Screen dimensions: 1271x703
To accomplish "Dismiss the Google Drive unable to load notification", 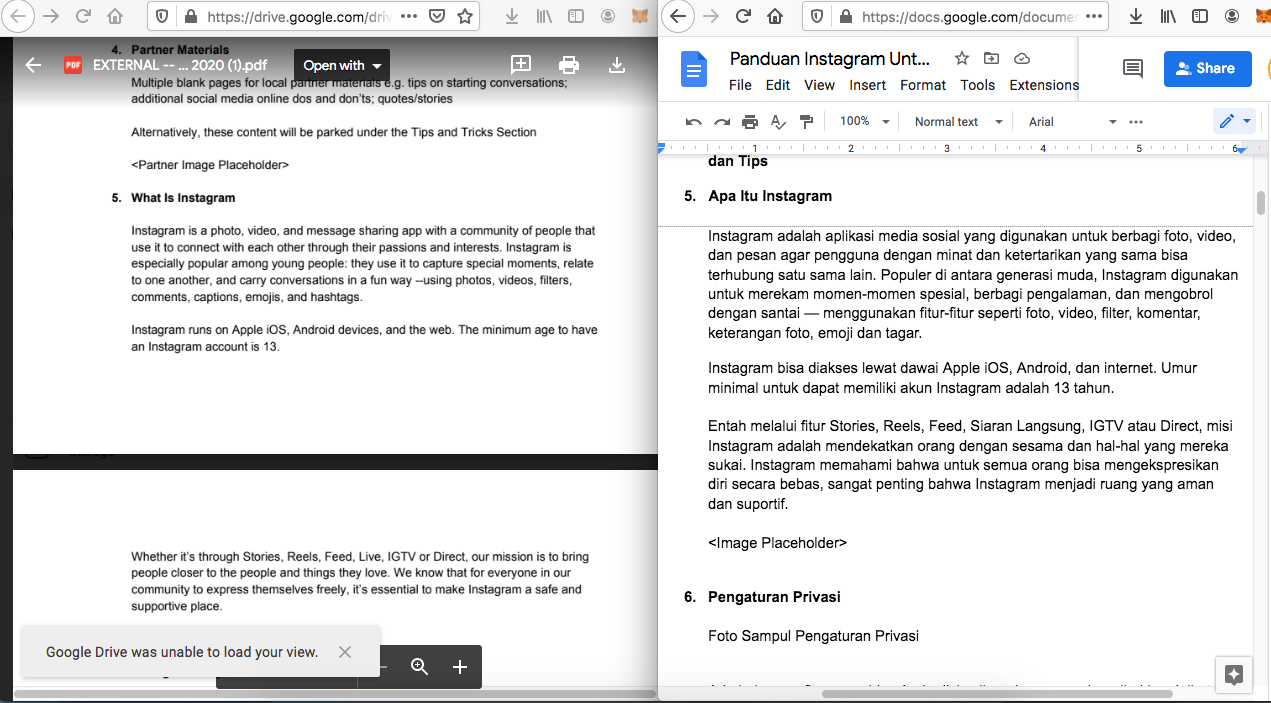I will 345,652.
